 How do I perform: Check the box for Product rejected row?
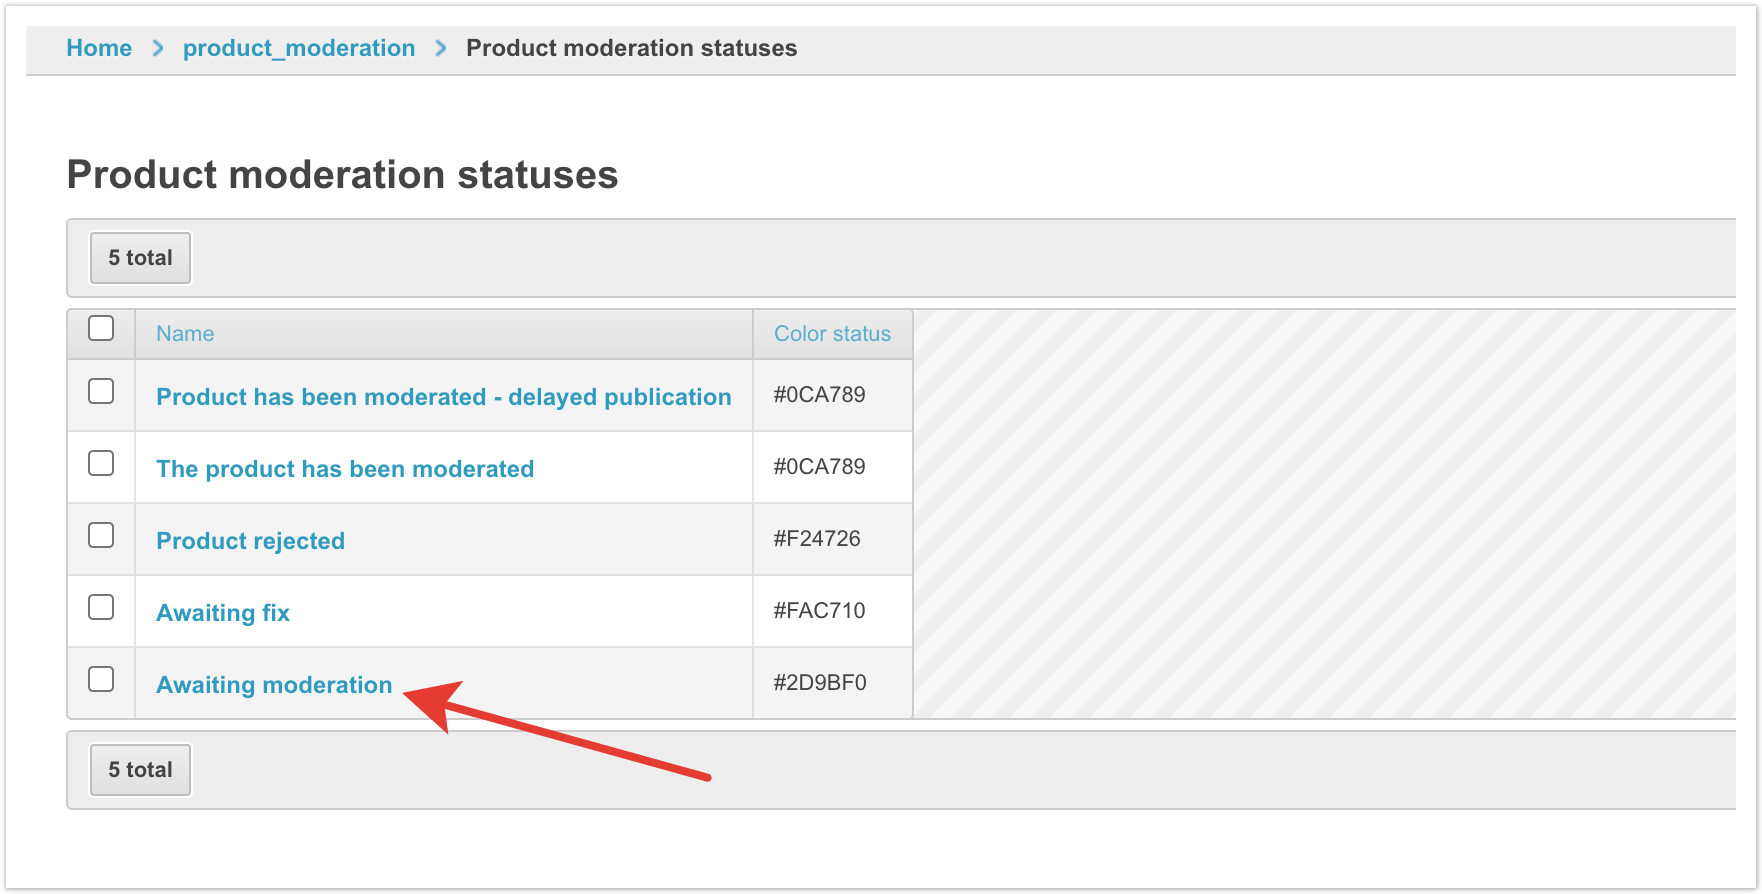coord(101,536)
